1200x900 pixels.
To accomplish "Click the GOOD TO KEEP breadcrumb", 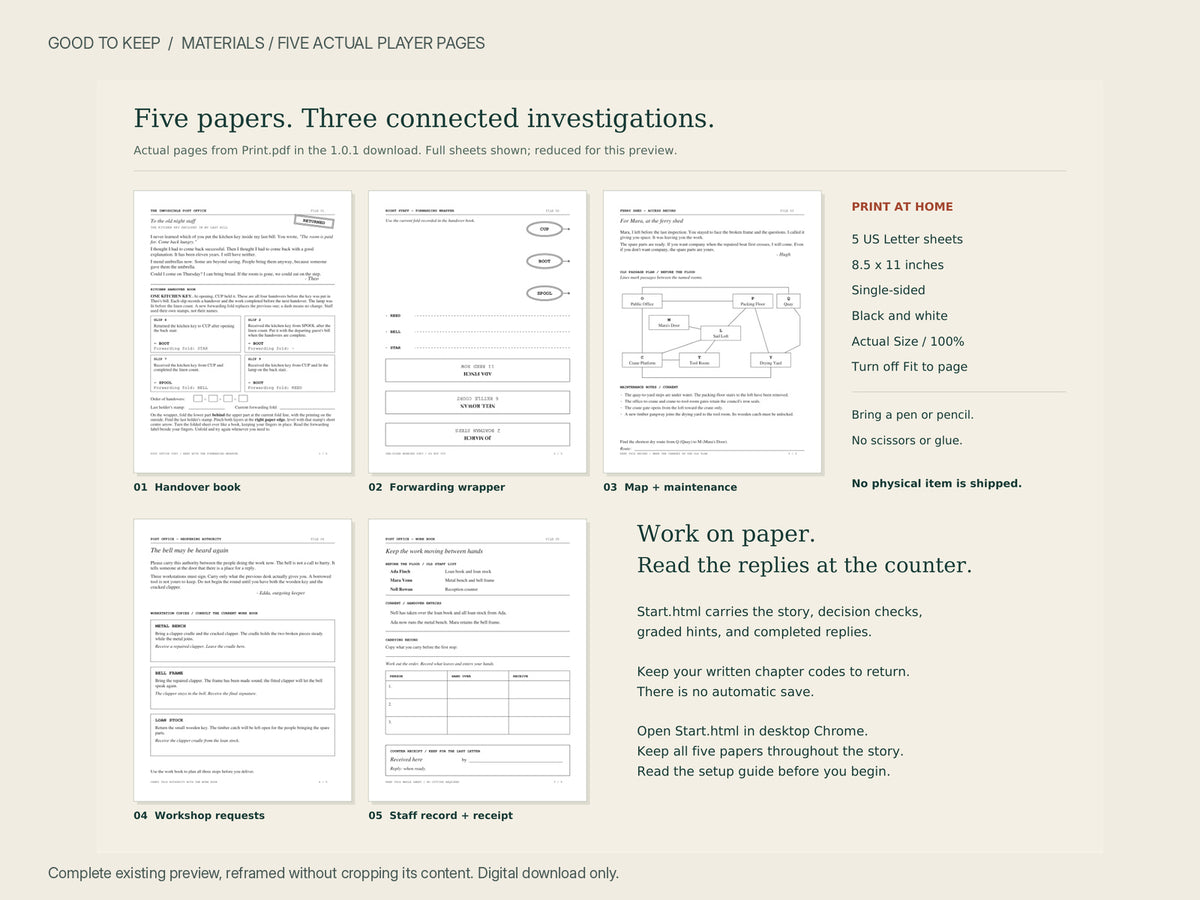I will point(104,43).
